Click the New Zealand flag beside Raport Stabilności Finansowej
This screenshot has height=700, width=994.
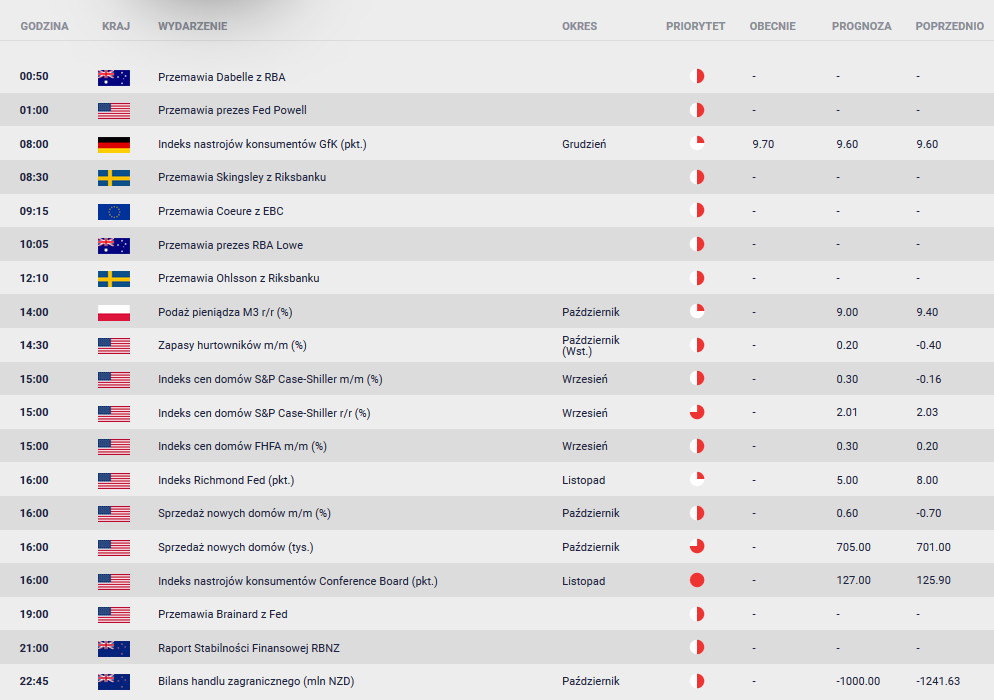pos(113,649)
